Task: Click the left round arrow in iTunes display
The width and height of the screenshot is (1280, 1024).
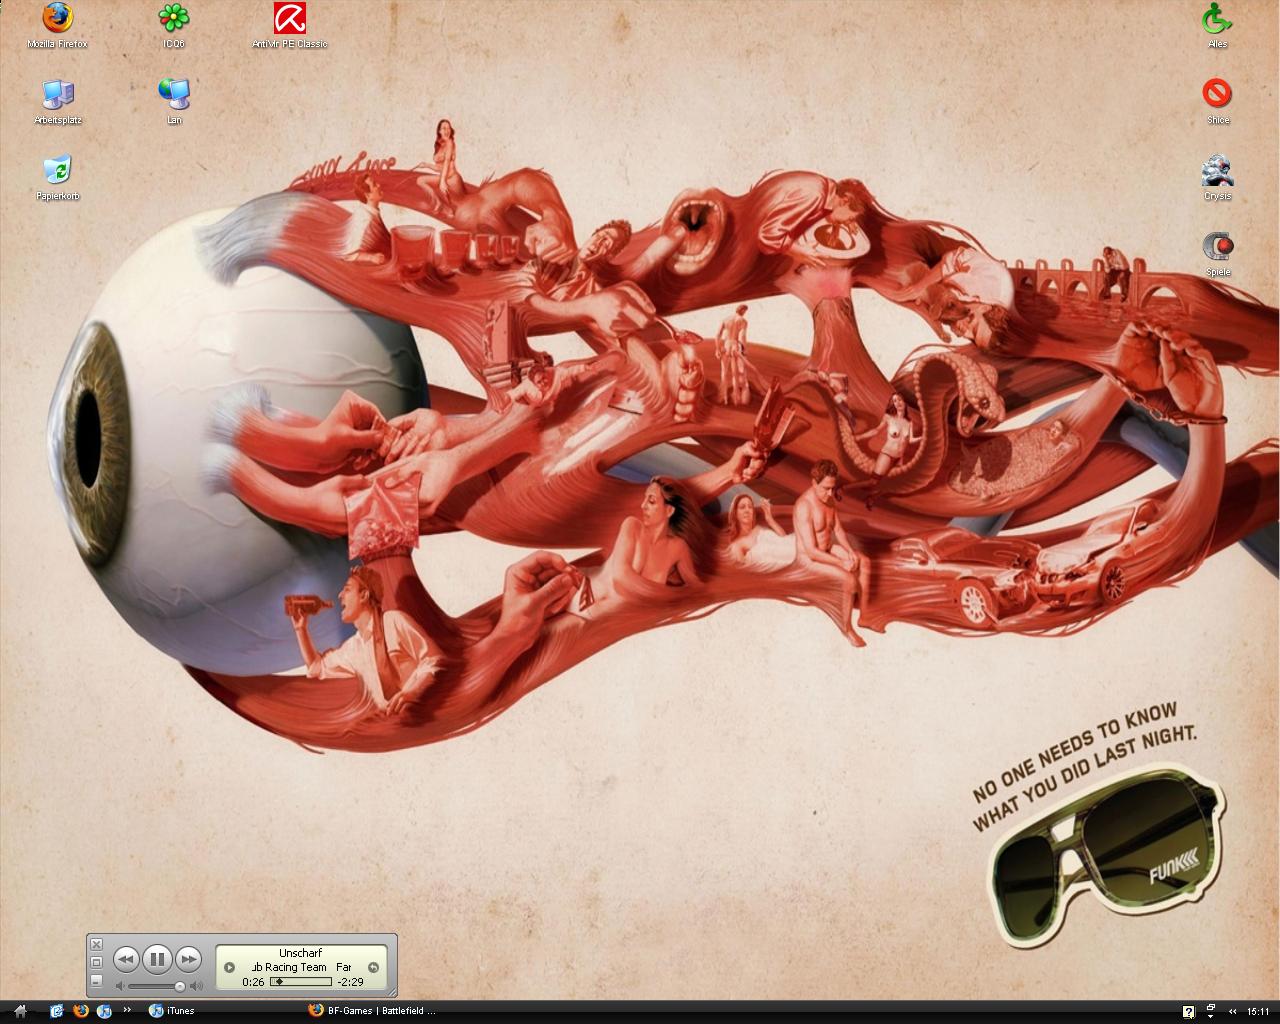Action: 229,967
